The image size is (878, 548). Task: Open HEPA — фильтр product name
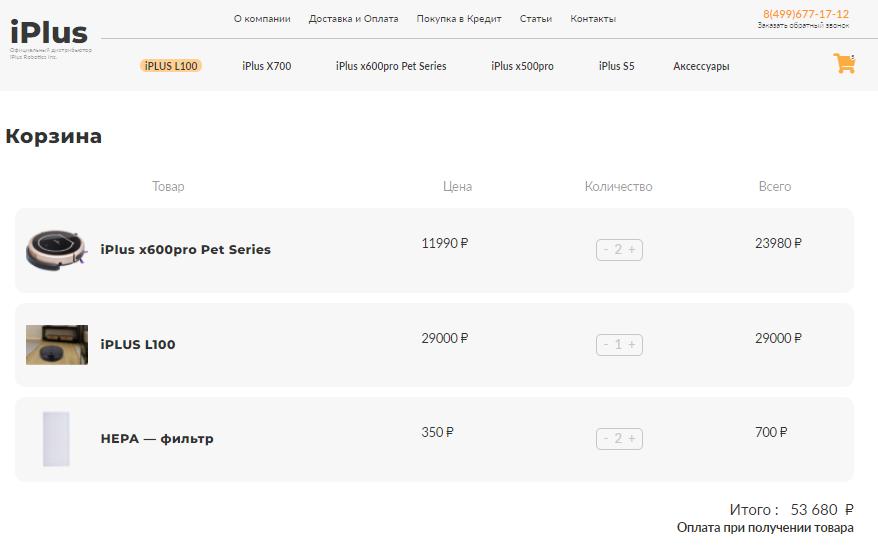click(x=157, y=439)
